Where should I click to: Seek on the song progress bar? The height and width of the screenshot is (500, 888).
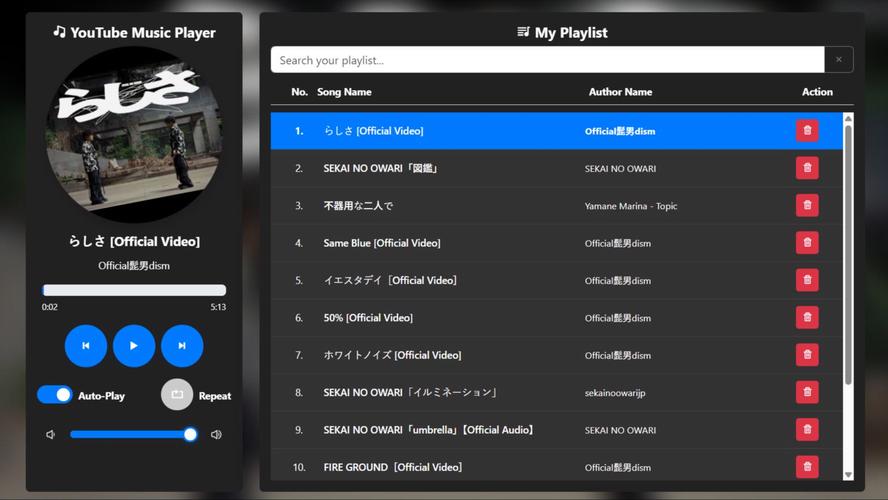tap(134, 290)
